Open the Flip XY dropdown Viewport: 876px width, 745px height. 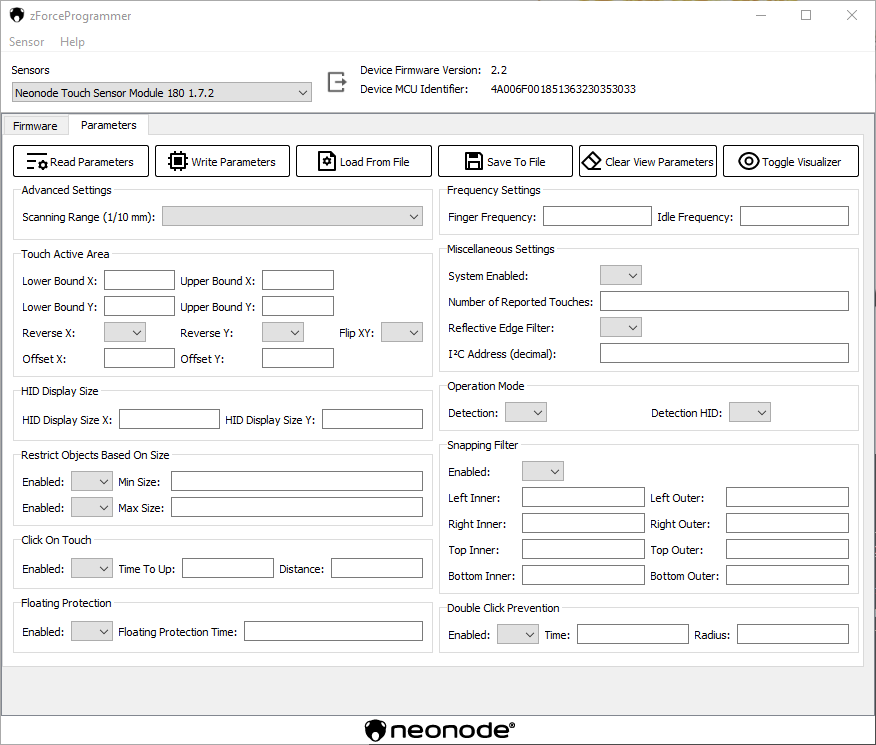[x=401, y=333]
